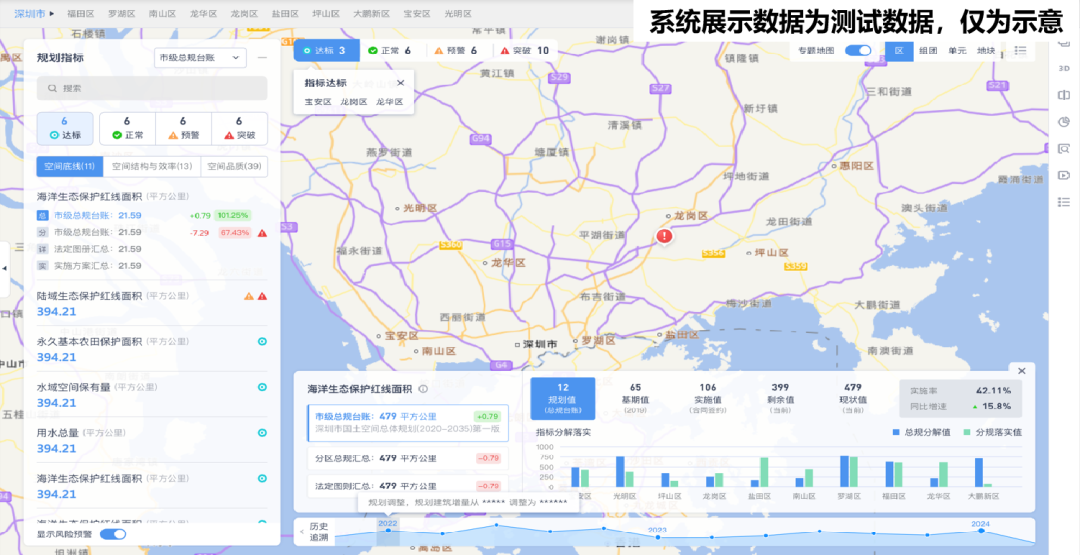Open the 市级总规台账 dropdown
1080x555 pixels.
click(x=200, y=58)
